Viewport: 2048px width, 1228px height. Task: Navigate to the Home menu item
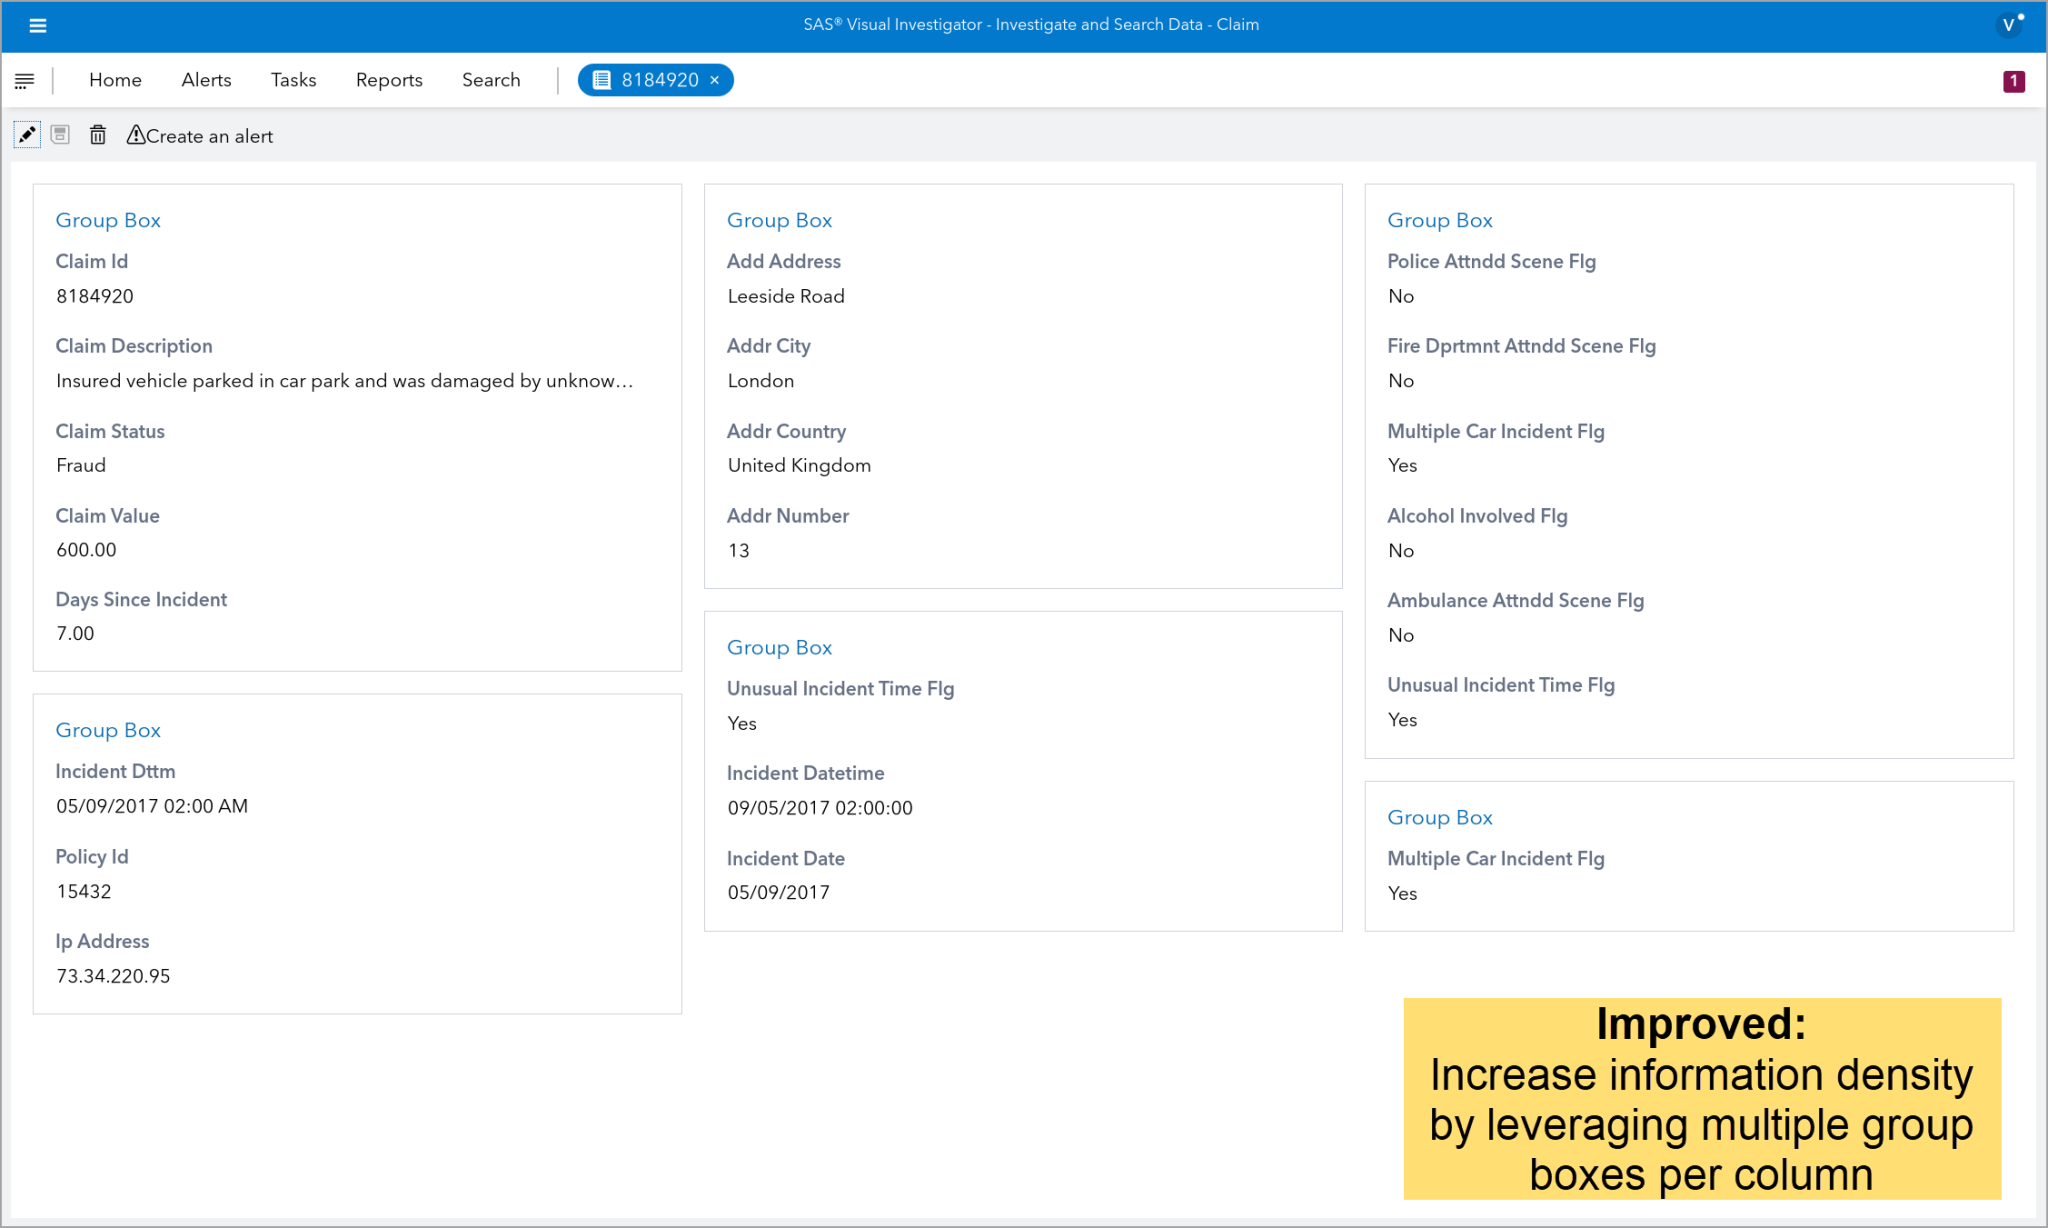(x=115, y=80)
